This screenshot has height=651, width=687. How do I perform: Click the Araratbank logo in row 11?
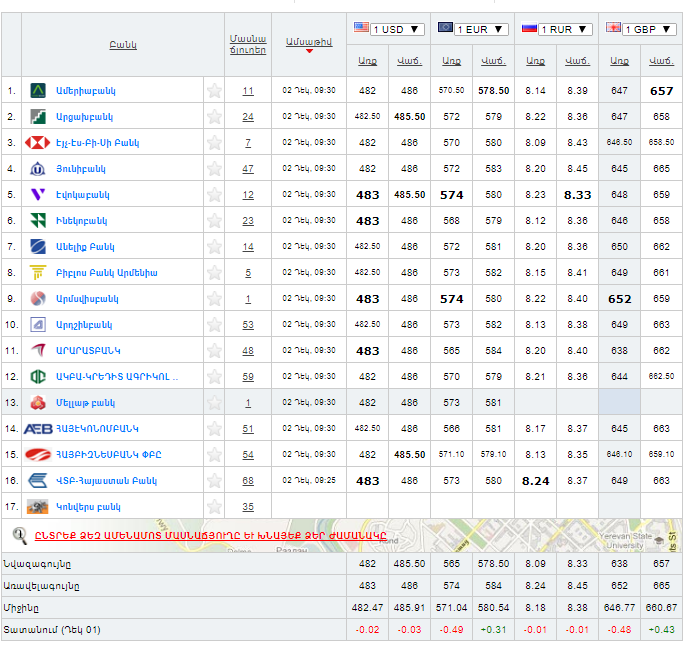click(38, 350)
